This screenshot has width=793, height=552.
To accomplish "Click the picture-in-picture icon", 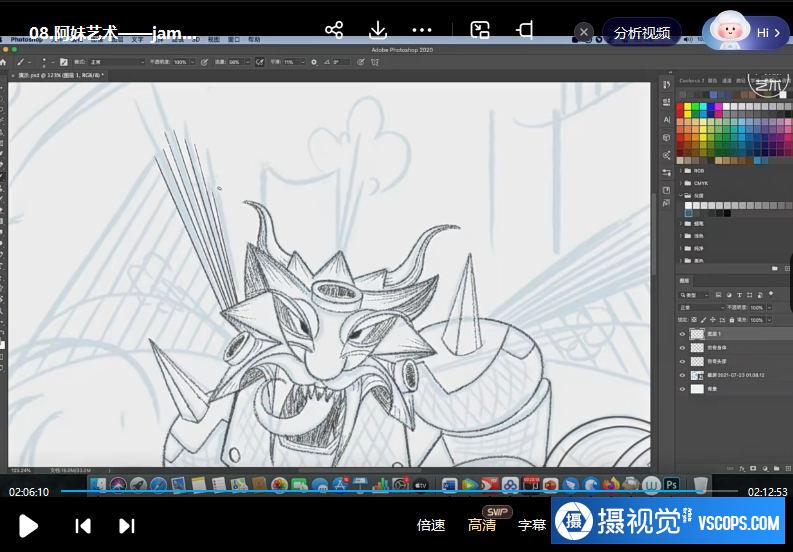I will point(479,30).
